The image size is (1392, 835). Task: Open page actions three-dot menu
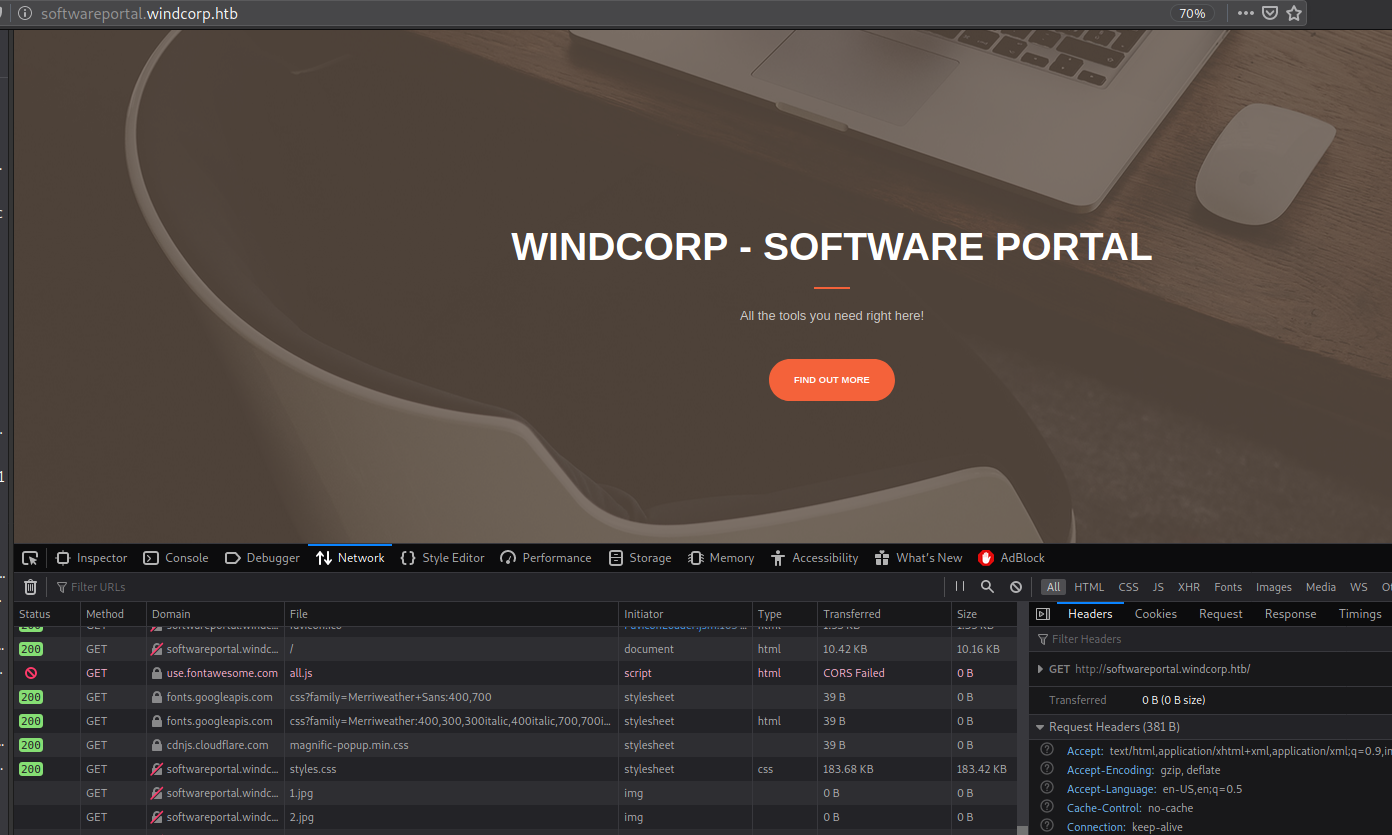pos(1245,14)
